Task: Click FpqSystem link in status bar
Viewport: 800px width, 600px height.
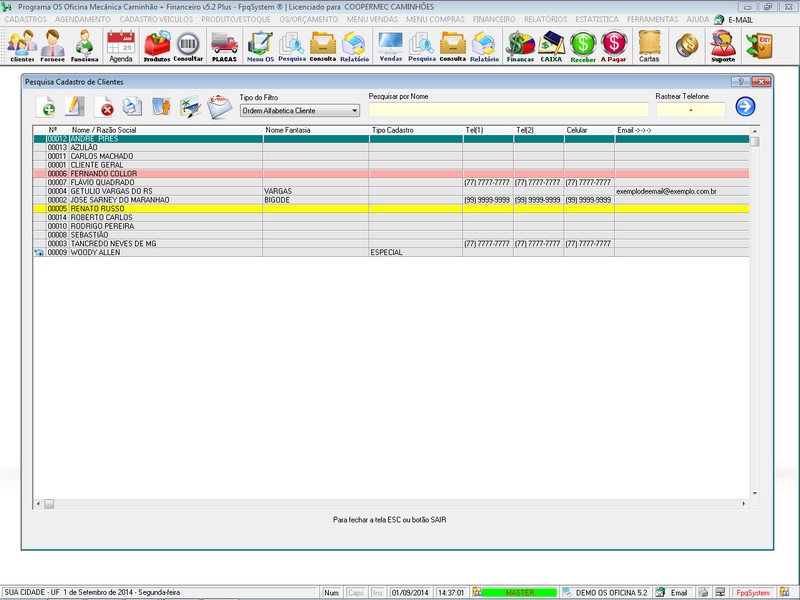Action: [x=753, y=593]
